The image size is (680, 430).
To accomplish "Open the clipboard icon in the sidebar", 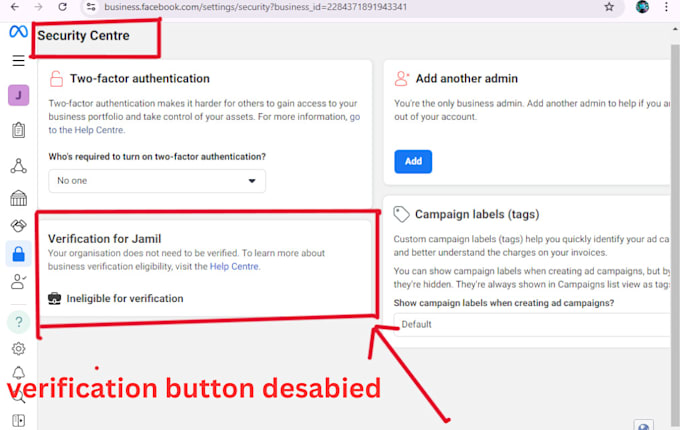I will (x=18, y=130).
